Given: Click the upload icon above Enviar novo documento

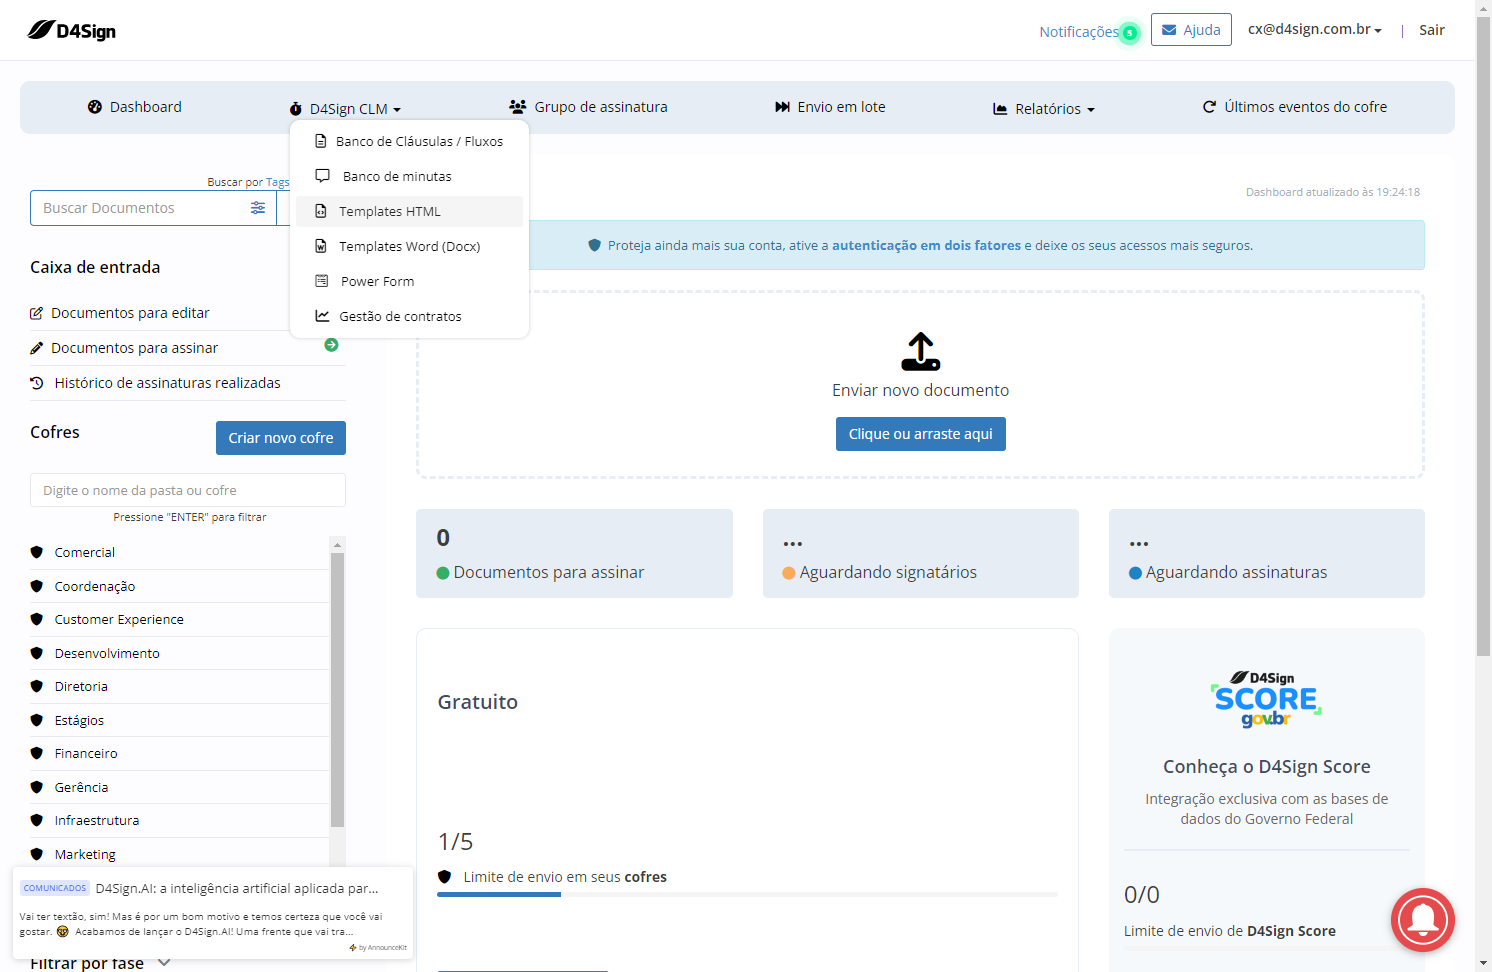Looking at the screenshot, I should pos(921,352).
